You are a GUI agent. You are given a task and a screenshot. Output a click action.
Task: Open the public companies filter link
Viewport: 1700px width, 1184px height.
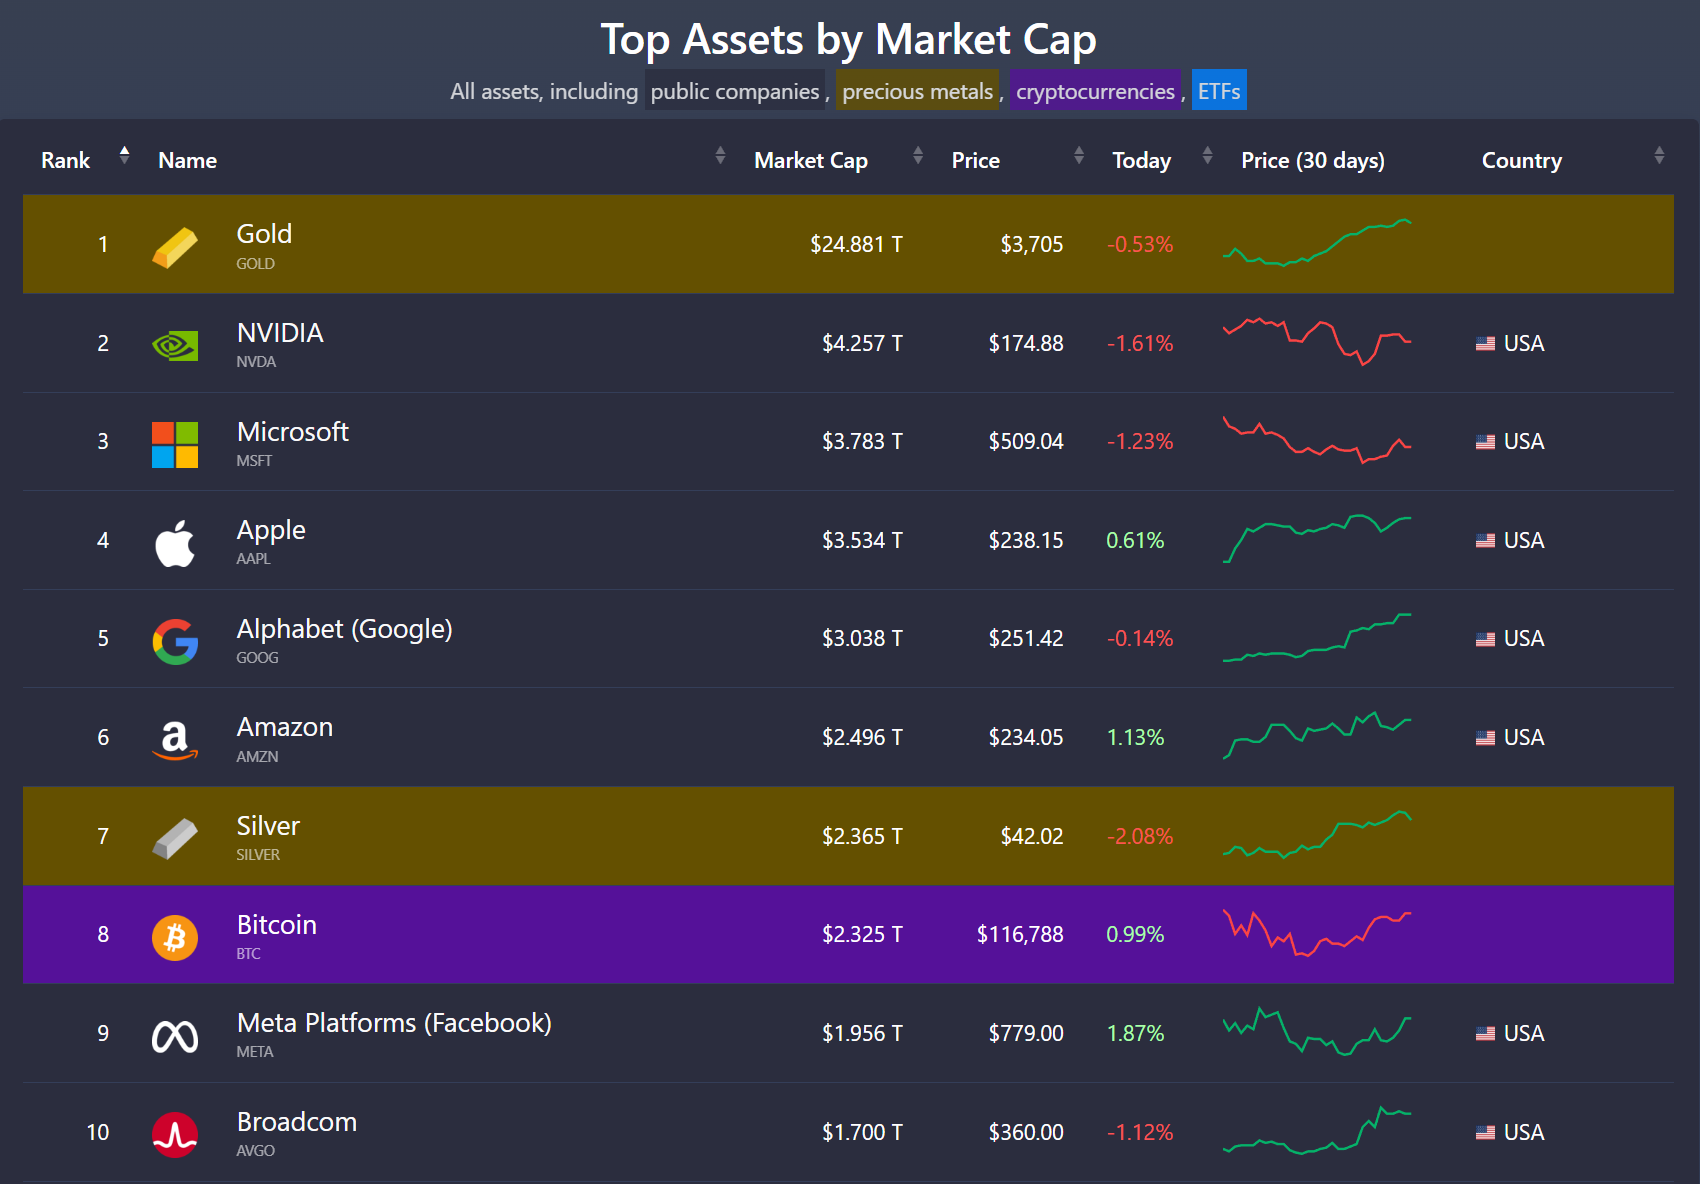coord(734,91)
